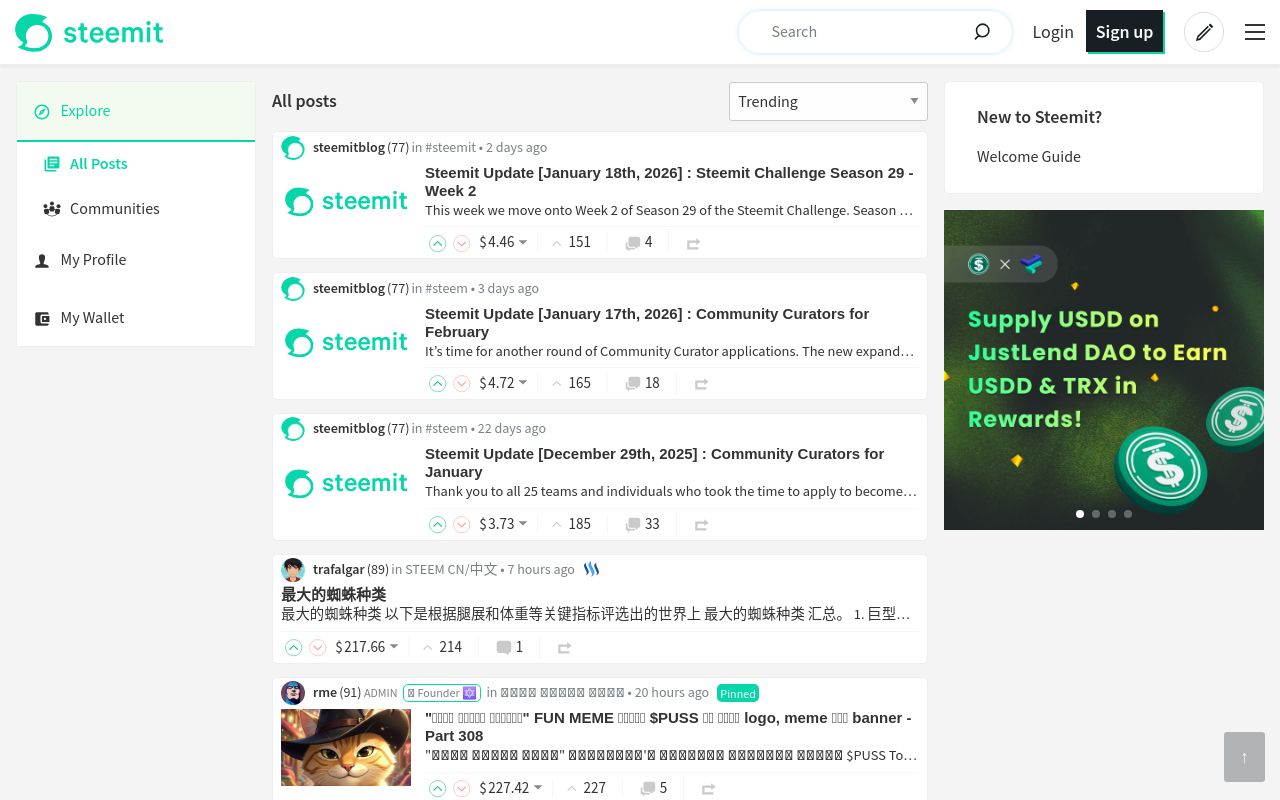Expand payout details for $227.42
Viewport: 1280px width, 800px height.
[x=511, y=789]
